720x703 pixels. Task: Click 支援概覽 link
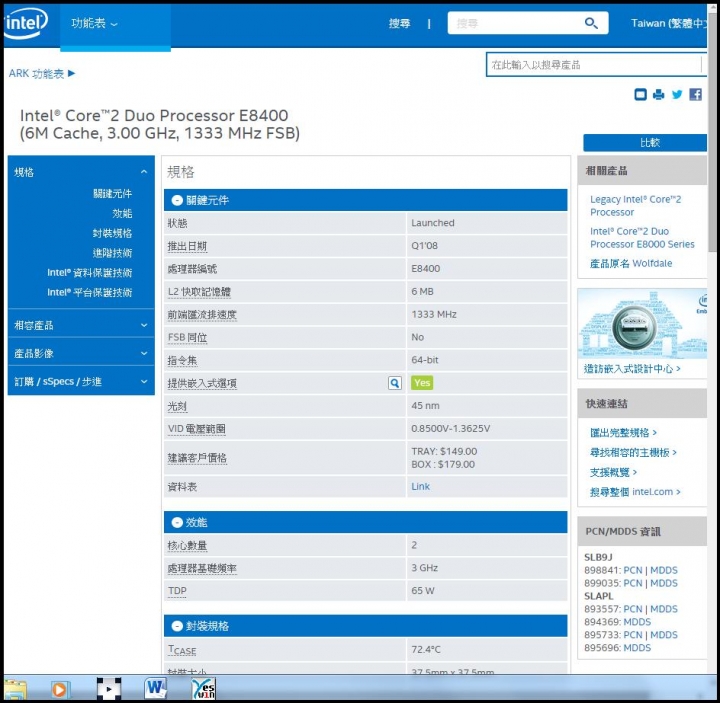pyautogui.click(x=613, y=472)
